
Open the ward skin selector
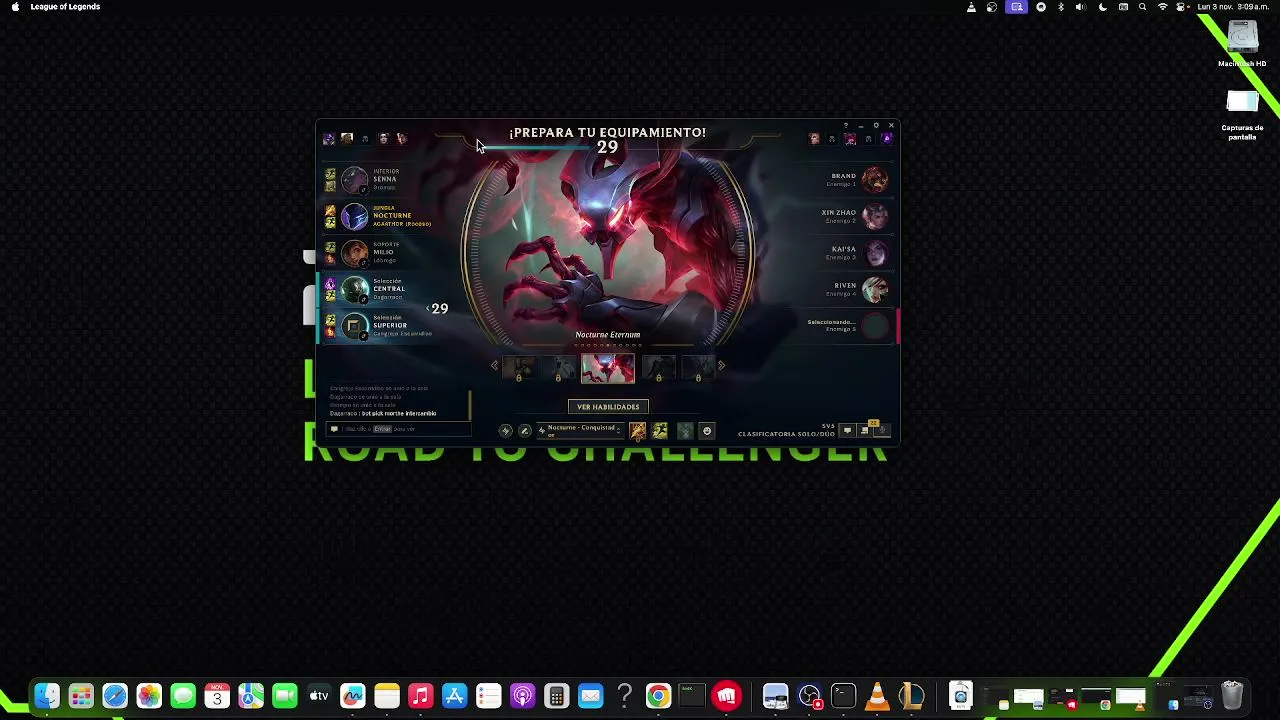[685, 431]
